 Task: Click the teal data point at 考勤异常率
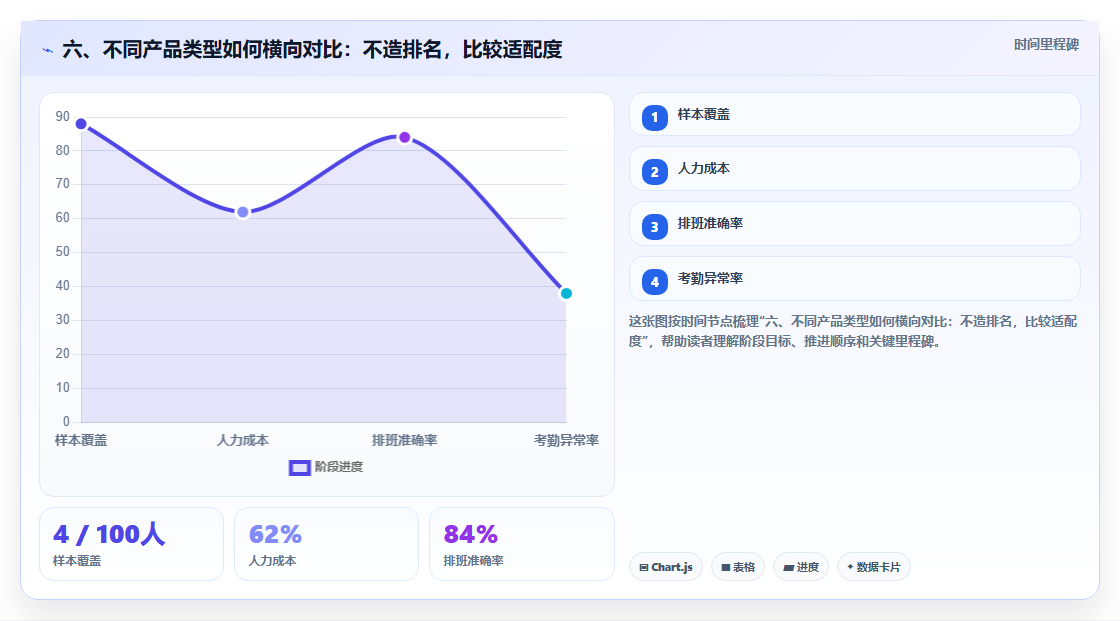point(566,294)
